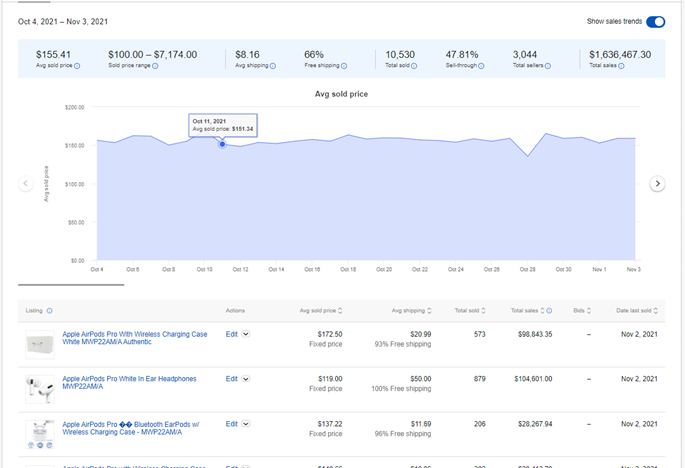Image resolution: width=685 pixels, height=468 pixels.
Task: Open info icon next to Free shipping stat
Action: (344, 66)
